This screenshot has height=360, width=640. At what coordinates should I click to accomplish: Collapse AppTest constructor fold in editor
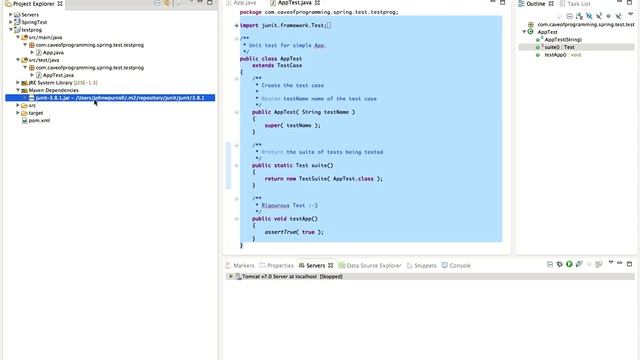(236, 112)
